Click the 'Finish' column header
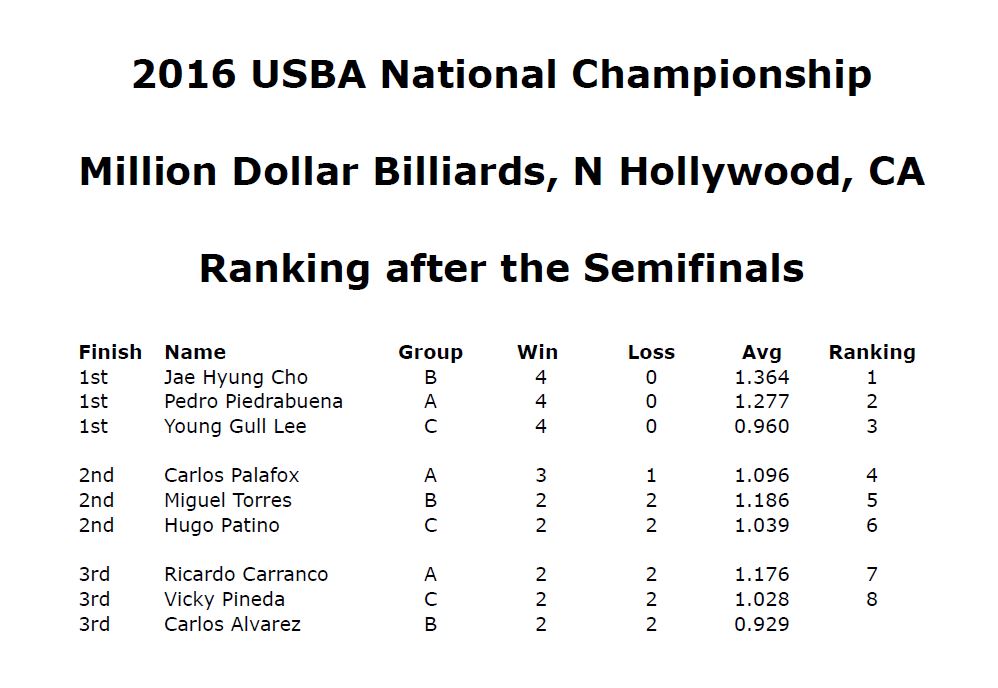 click(110, 352)
